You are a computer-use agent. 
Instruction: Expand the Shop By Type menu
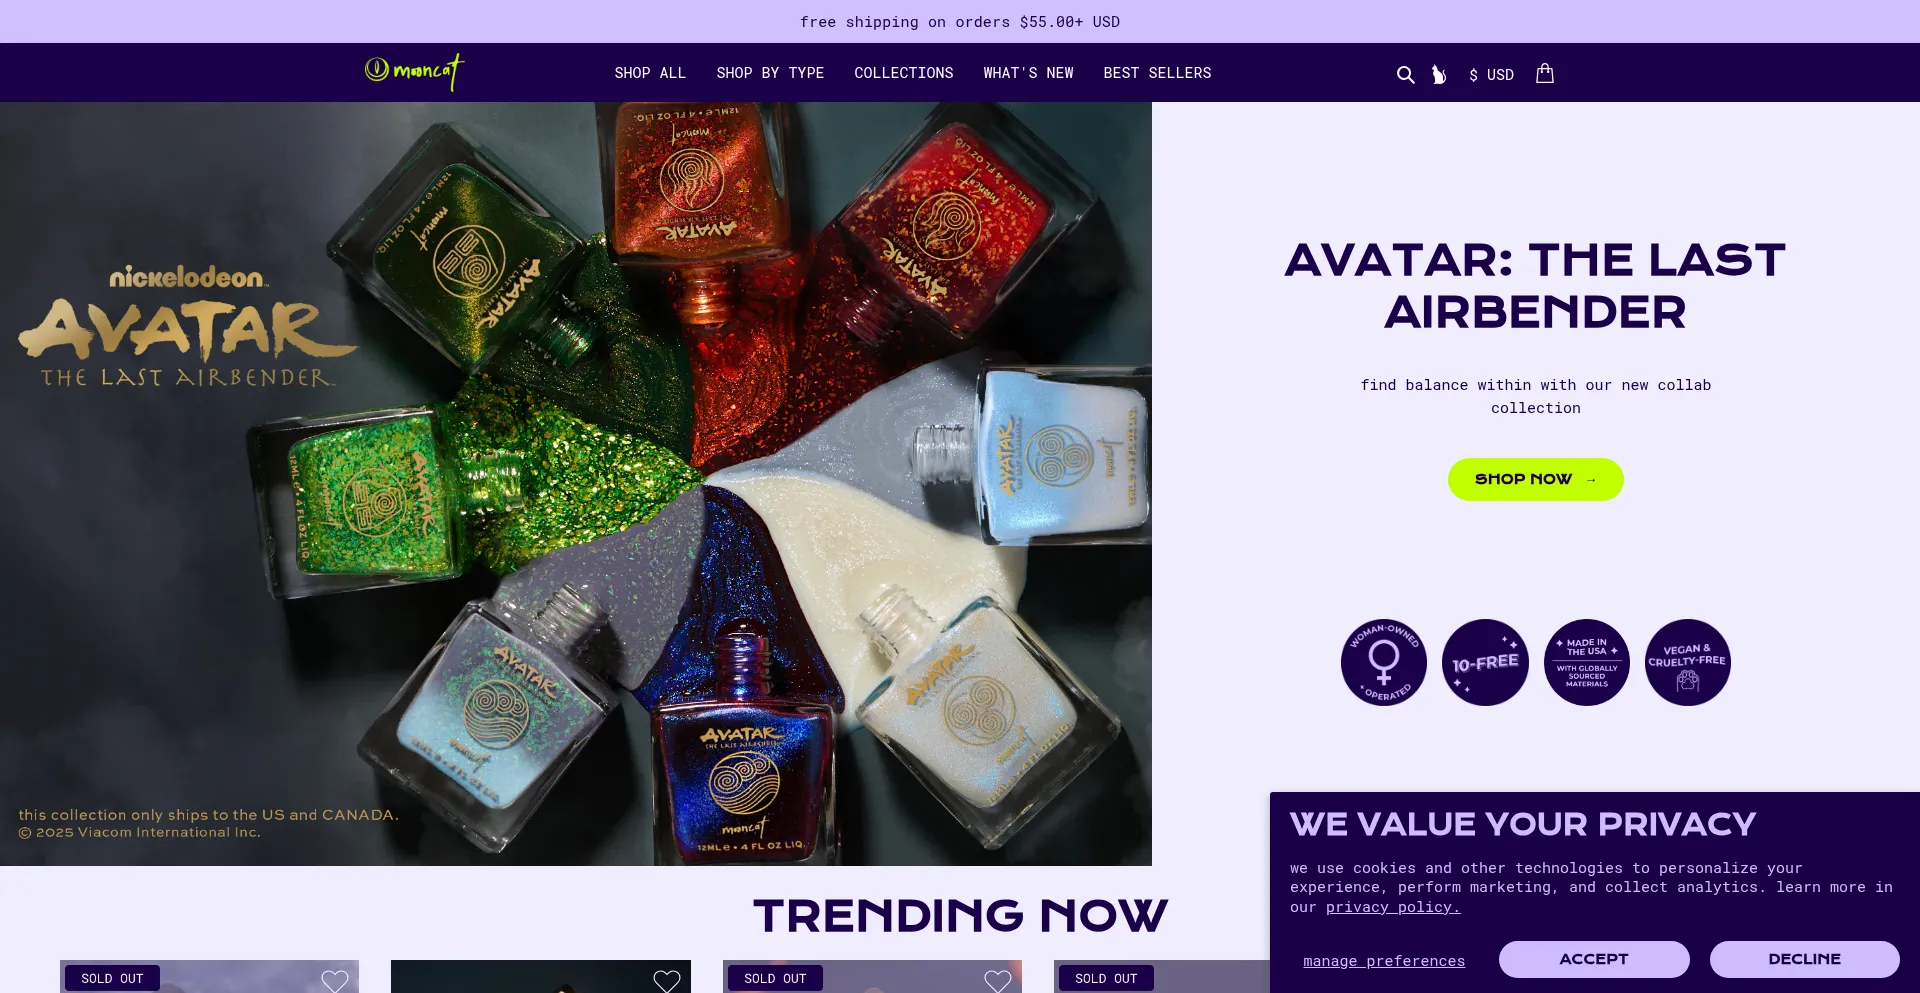tap(770, 73)
